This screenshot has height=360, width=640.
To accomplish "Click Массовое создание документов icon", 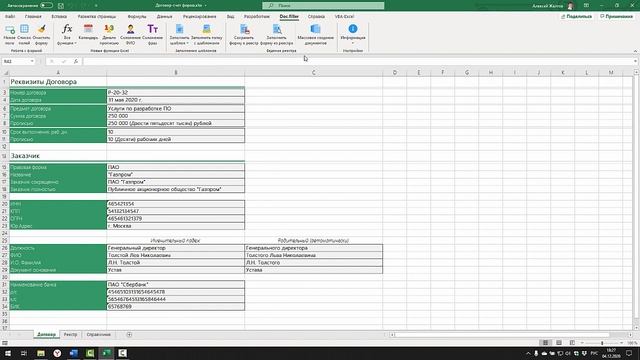I will point(316,34).
